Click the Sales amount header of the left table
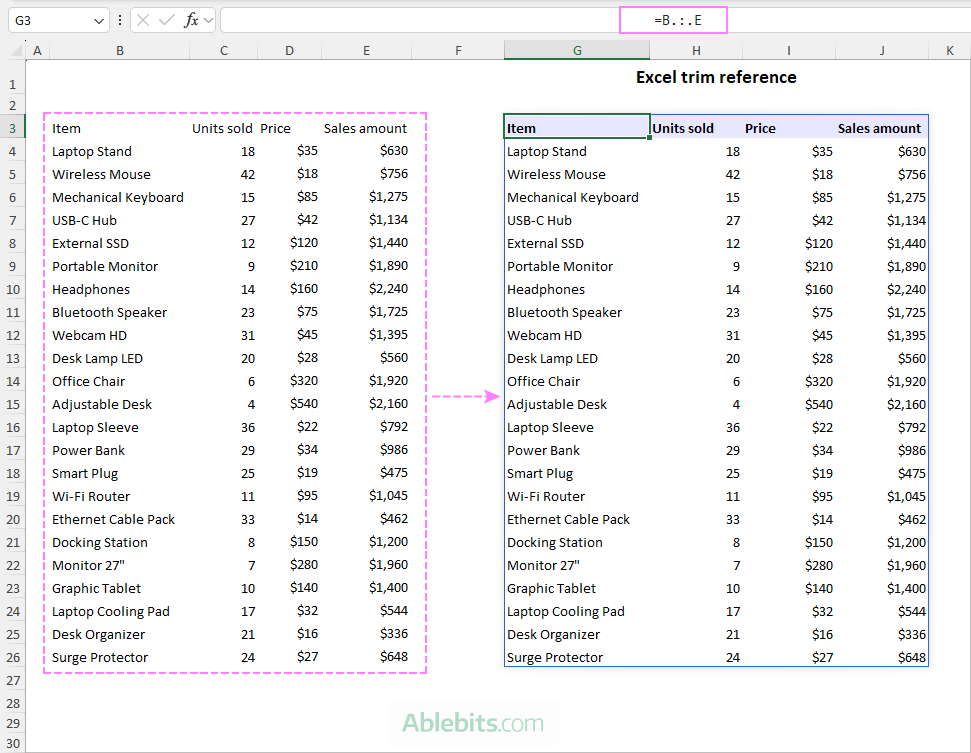This screenshot has width=971, height=753. click(366, 128)
